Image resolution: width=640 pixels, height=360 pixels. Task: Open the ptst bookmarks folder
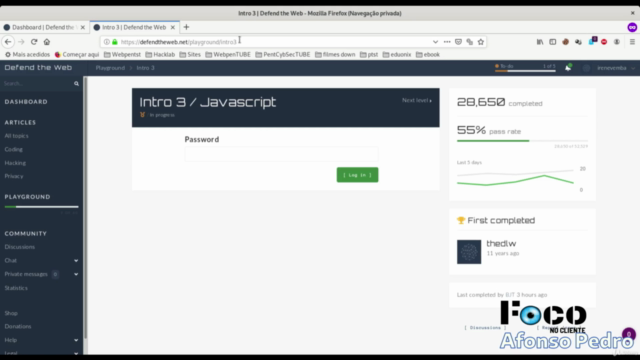pyautogui.click(x=369, y=54)
